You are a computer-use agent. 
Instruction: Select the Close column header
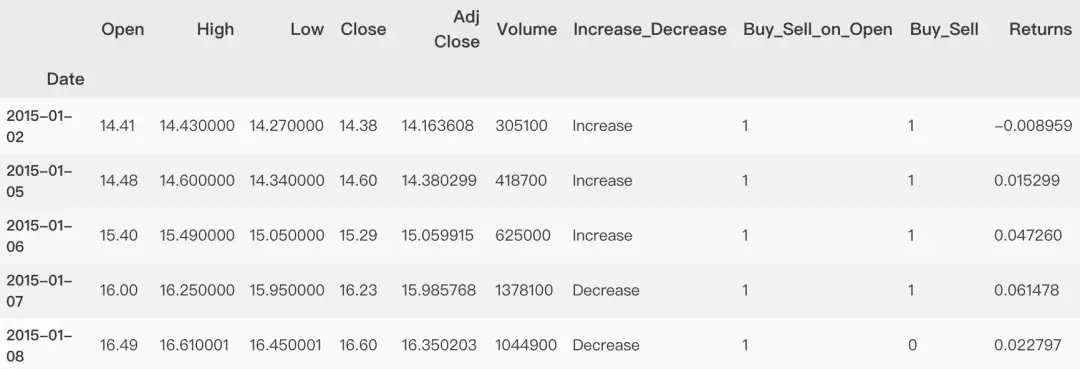click(363, 30)
